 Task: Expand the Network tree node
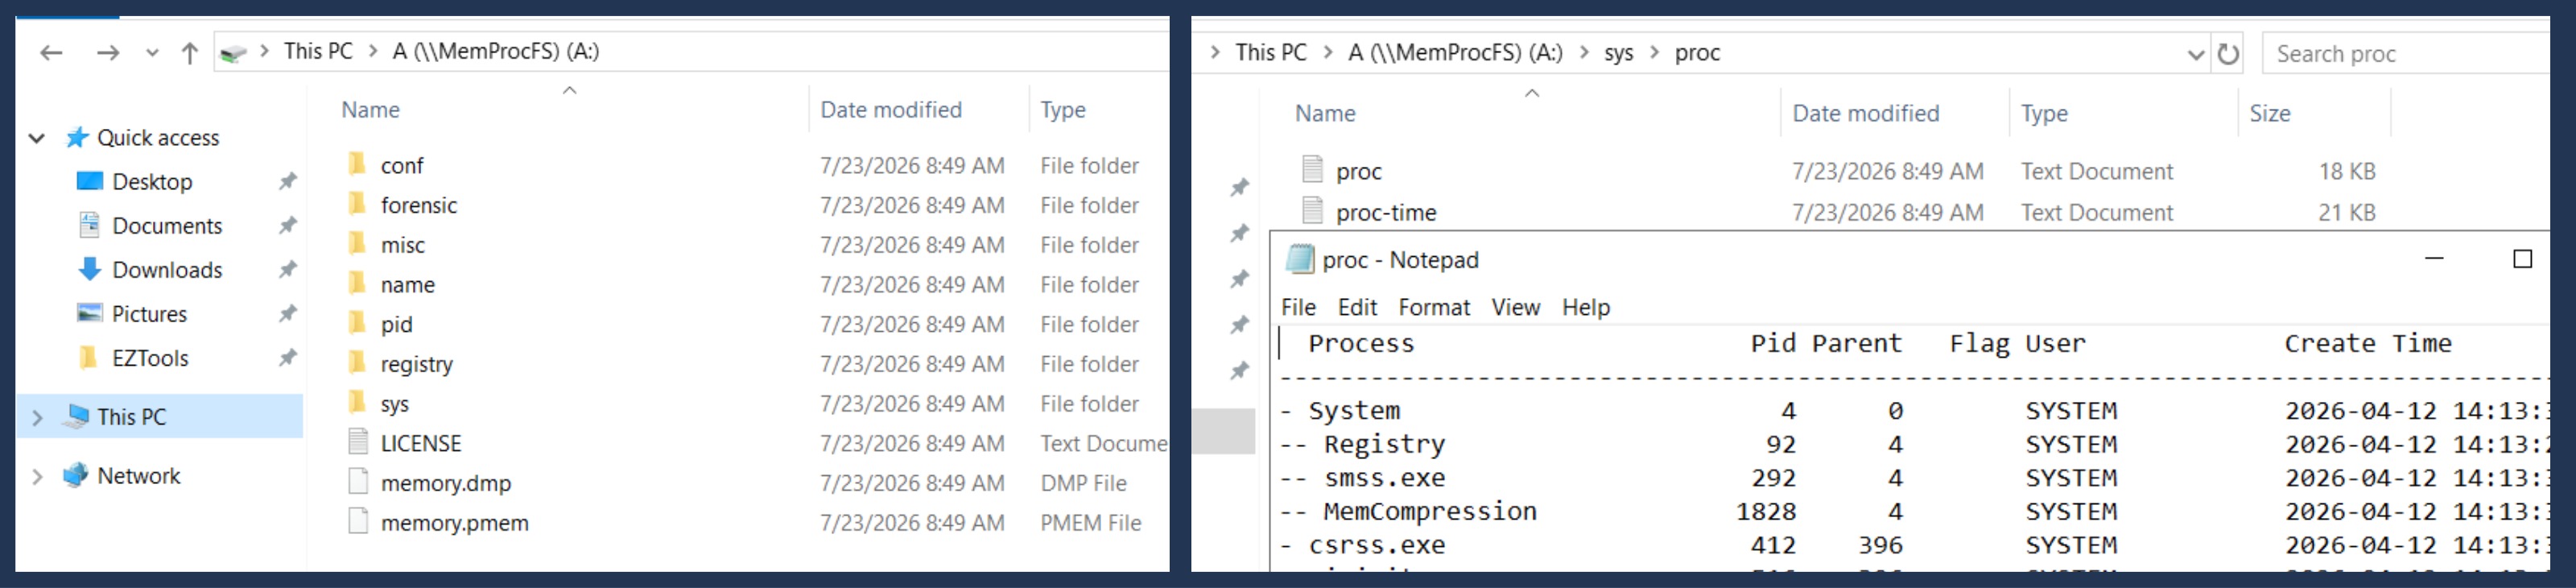click(38, 476)
